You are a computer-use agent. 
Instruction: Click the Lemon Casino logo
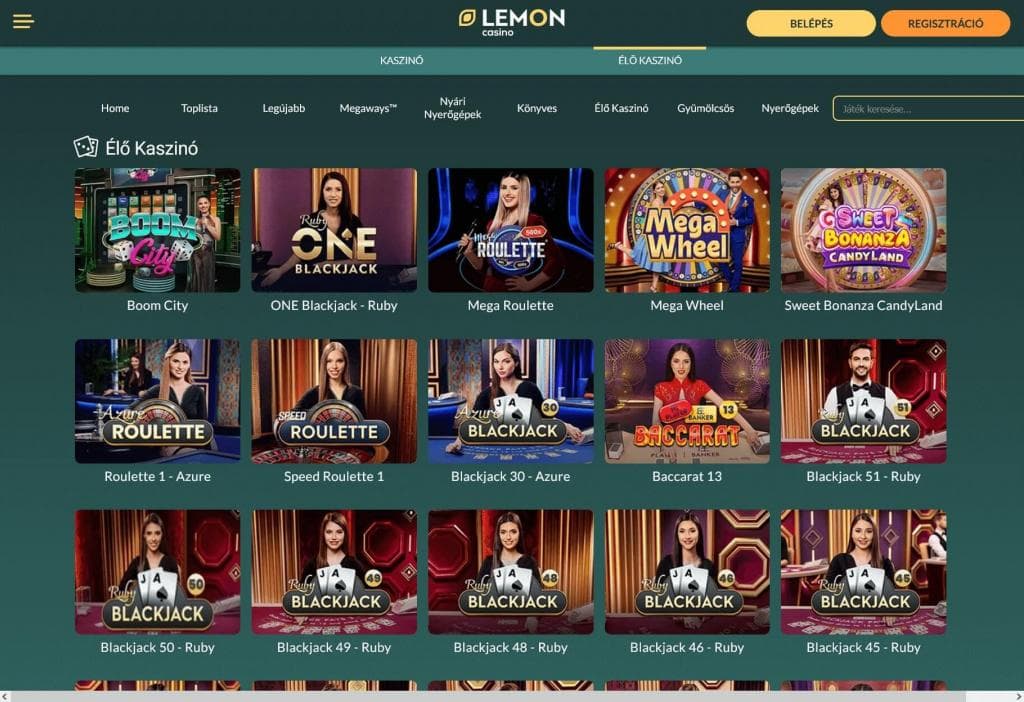[x=512, y=22]
